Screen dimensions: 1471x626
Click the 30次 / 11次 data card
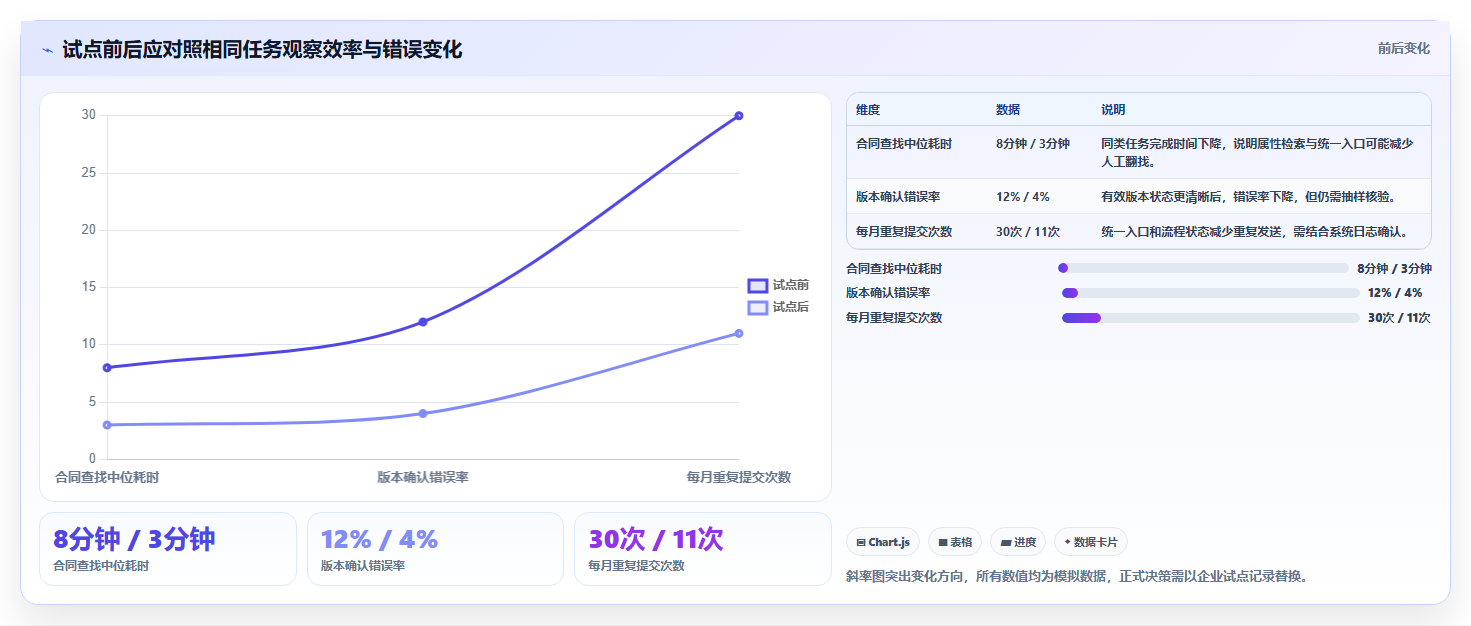point(703,549)
